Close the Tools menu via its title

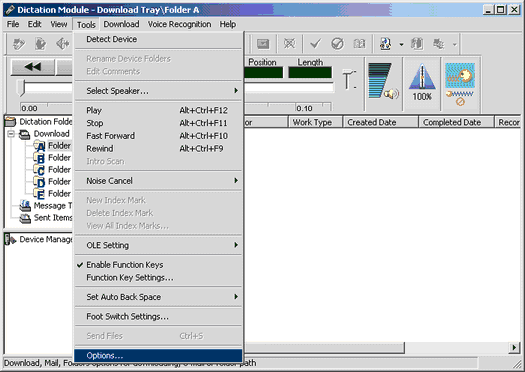86,24
